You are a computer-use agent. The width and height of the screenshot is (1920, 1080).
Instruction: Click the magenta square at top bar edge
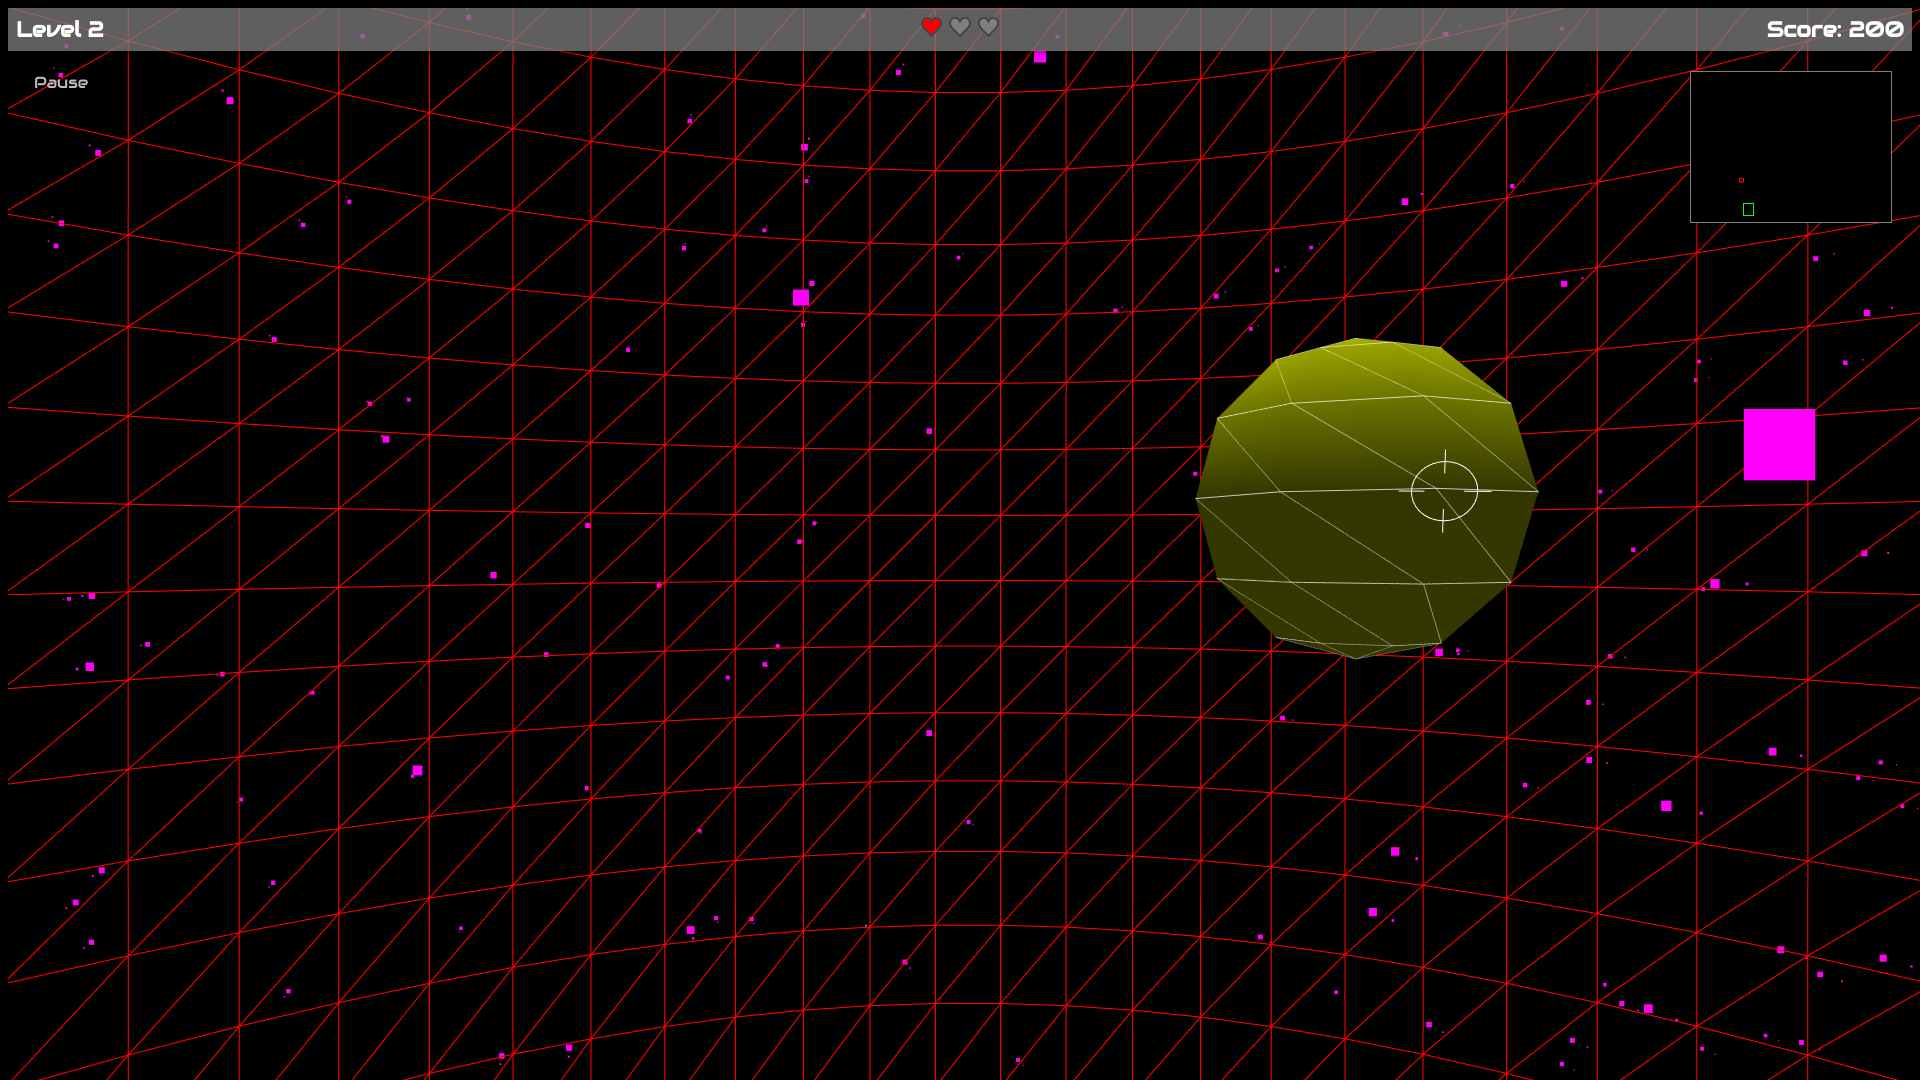(x=1040, y=57)
